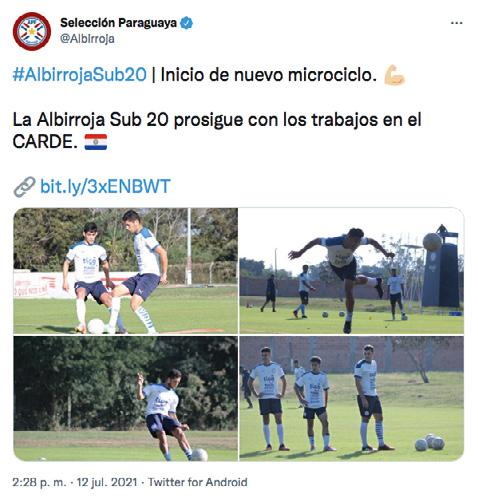Screen dimensions: 478x502
Task: Click the tweet text about CARDE
Action: [217, 130]
